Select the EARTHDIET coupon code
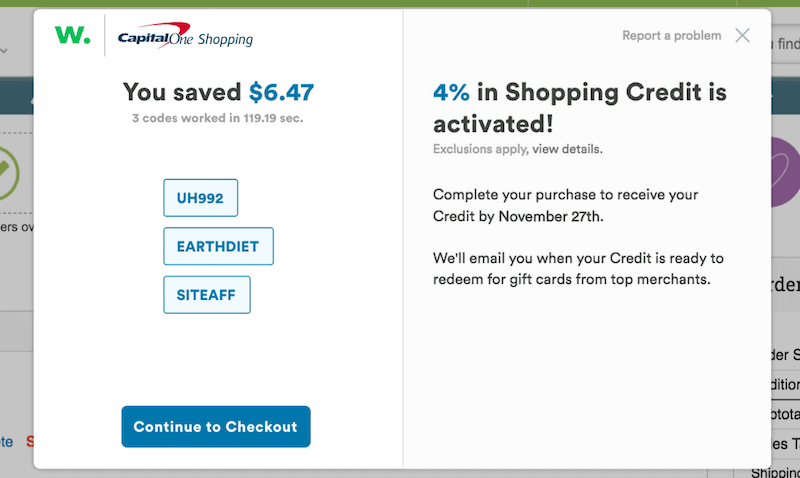The width and height of the screenshot is (800, 478). [x=218, y=246]
